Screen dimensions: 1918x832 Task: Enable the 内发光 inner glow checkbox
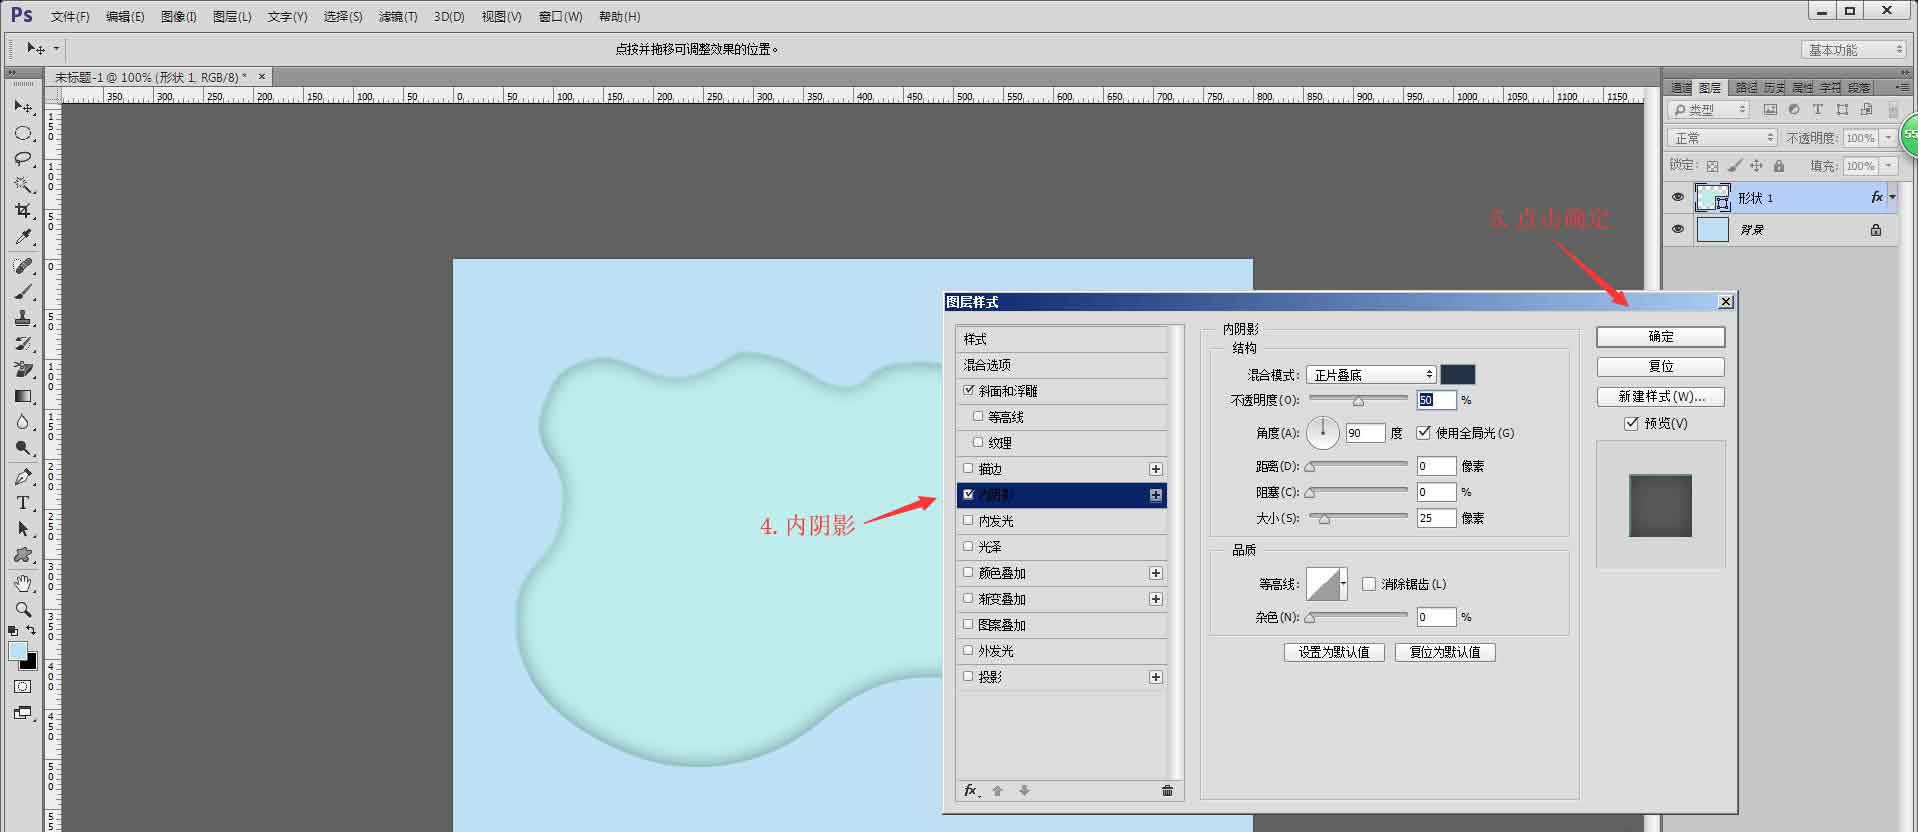point(968,520)
